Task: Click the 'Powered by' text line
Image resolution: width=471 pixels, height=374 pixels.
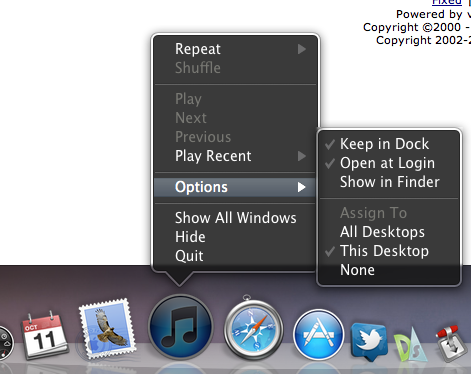Action: [433, 14]
